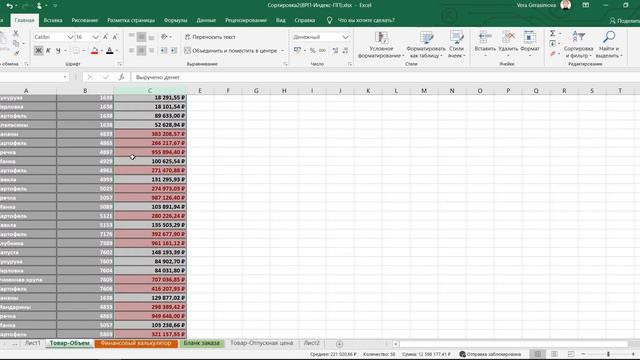This screenshot has width=640, height=360.
Task: Select column C header
Action: (150, 91)
